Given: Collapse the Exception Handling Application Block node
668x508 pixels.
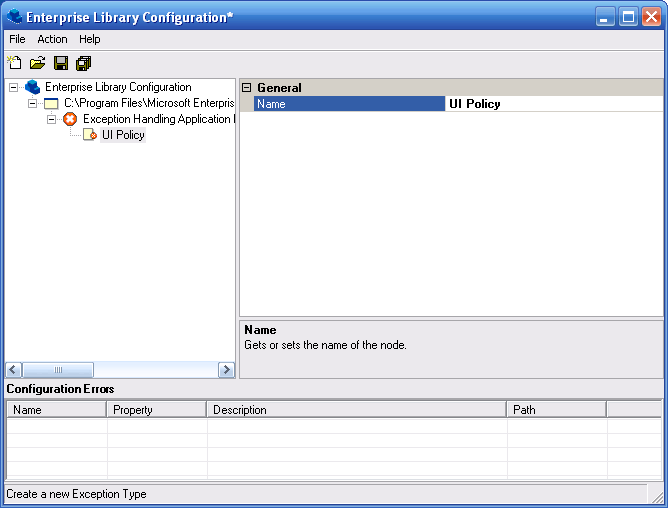Looking at the screenshot, I should click(52, 119).
